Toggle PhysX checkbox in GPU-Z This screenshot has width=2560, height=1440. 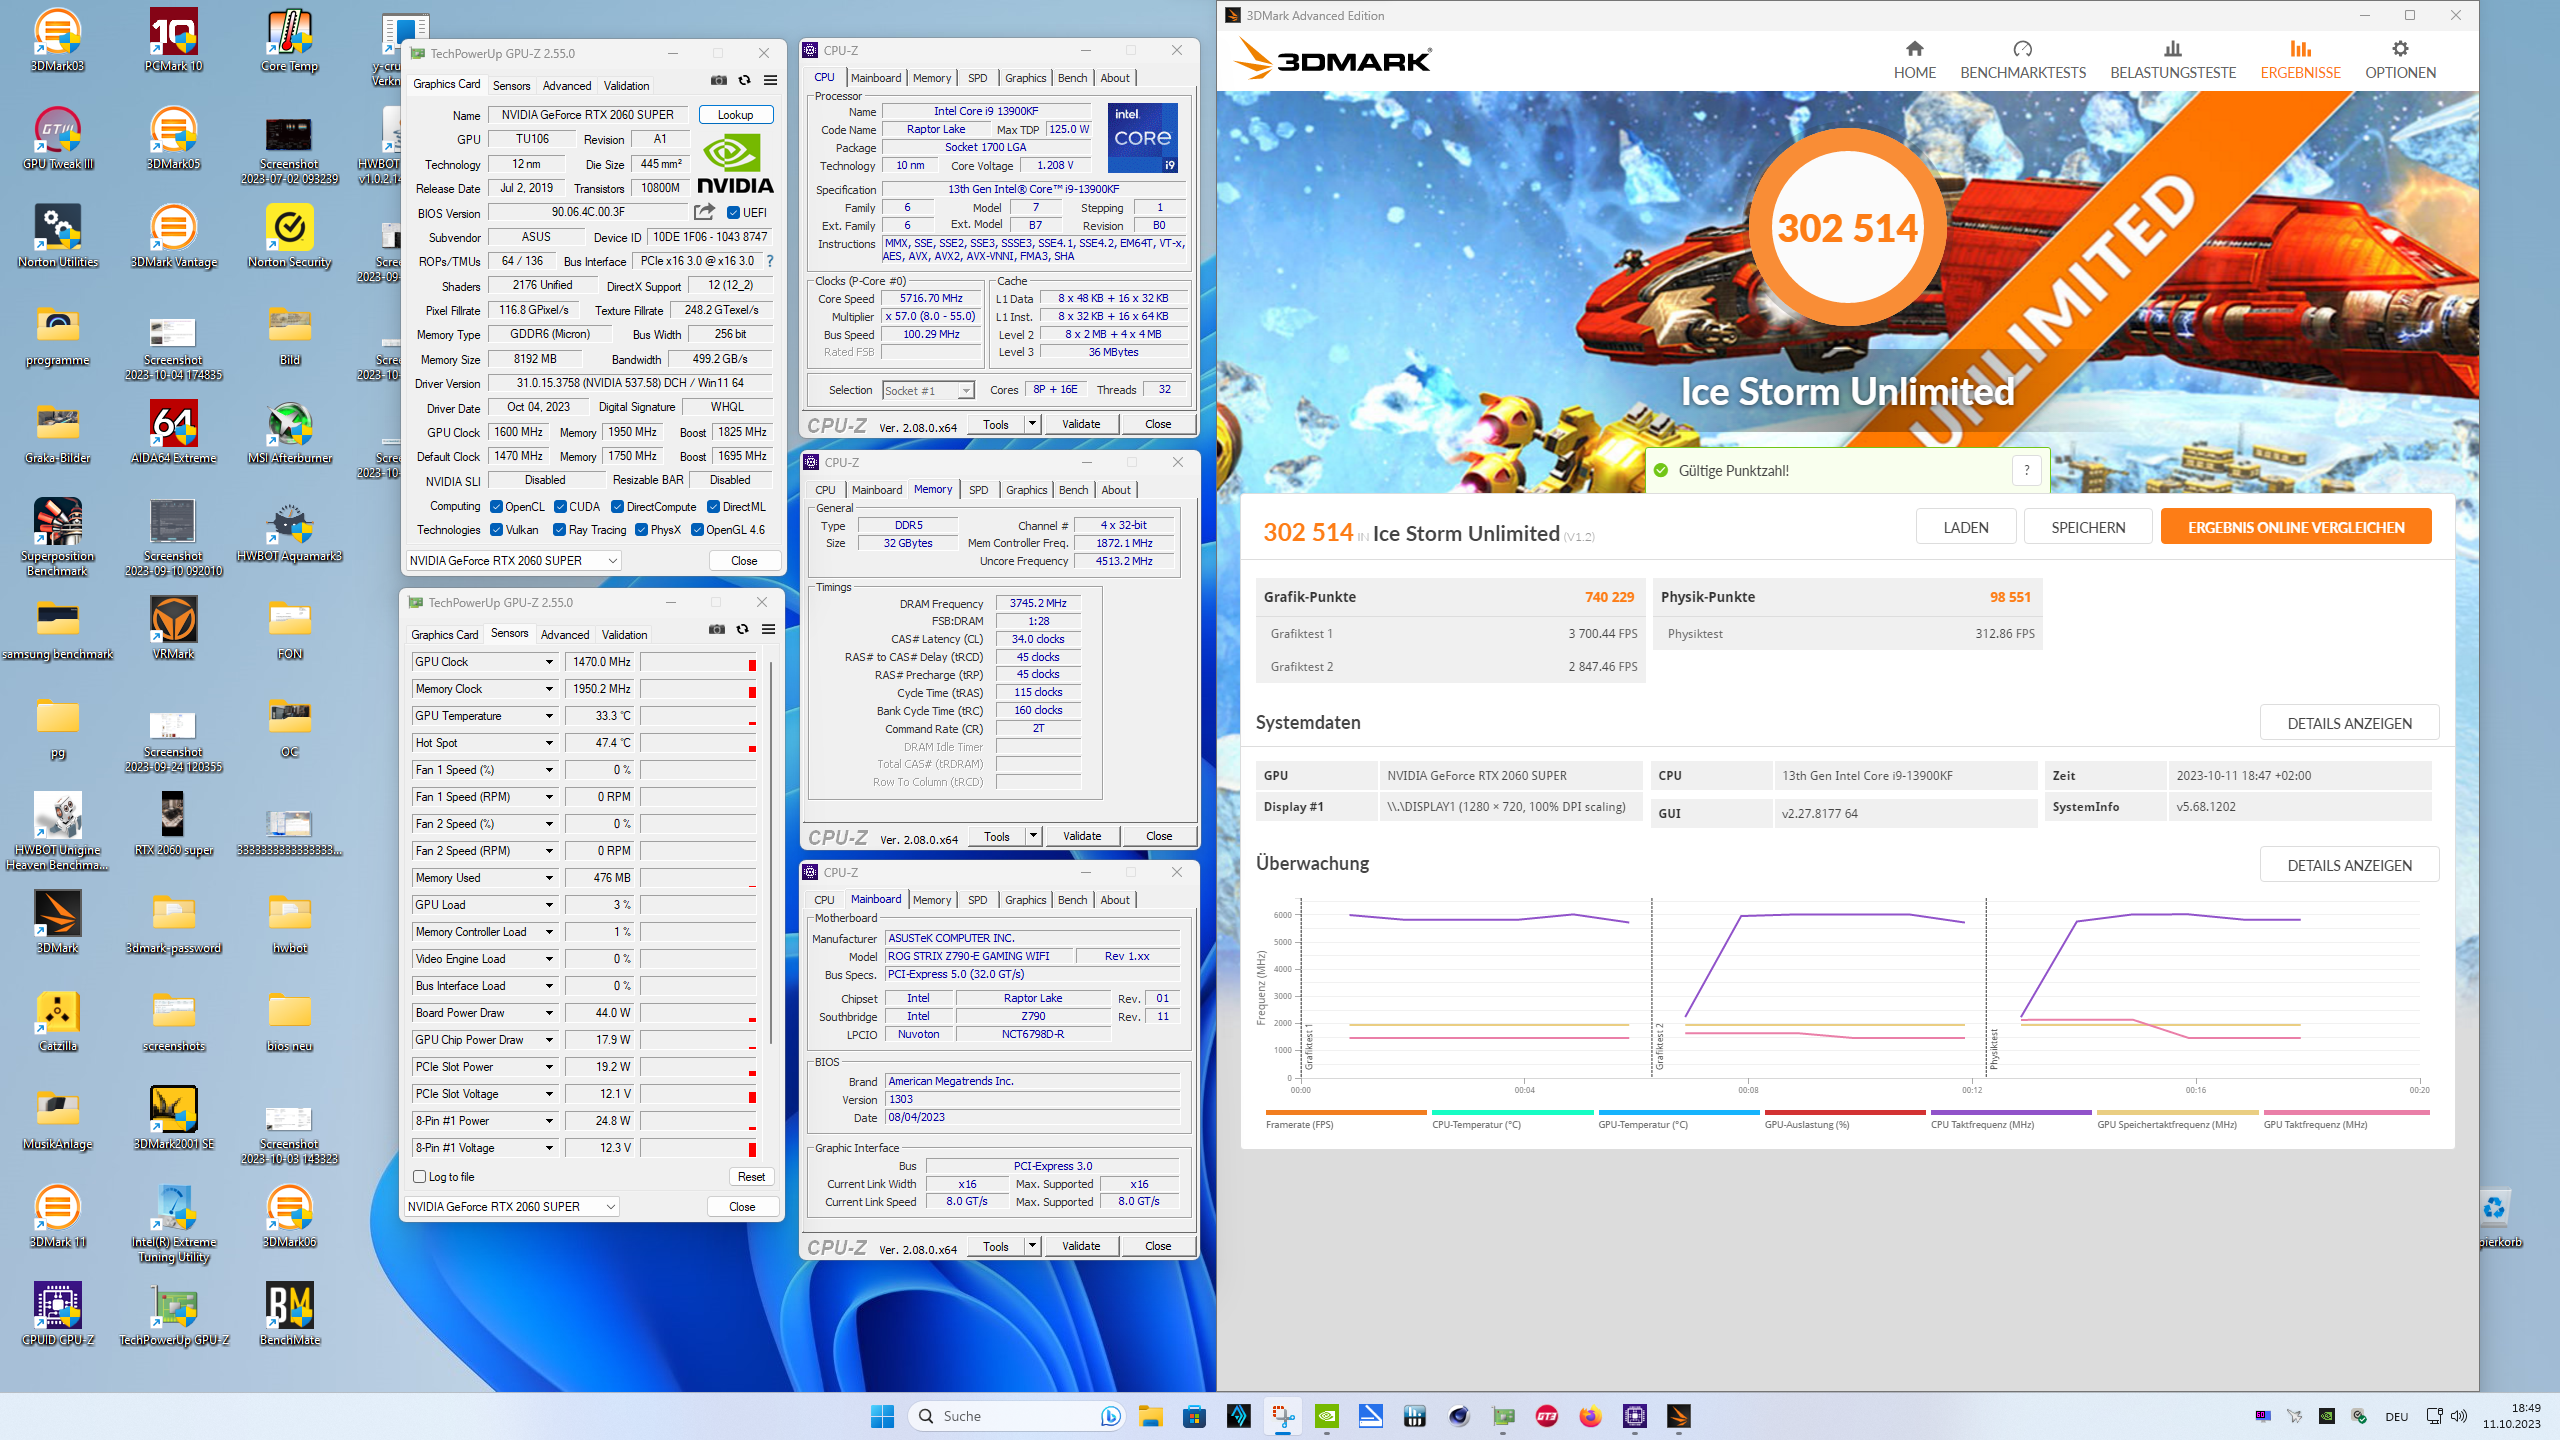click(641, 530)
